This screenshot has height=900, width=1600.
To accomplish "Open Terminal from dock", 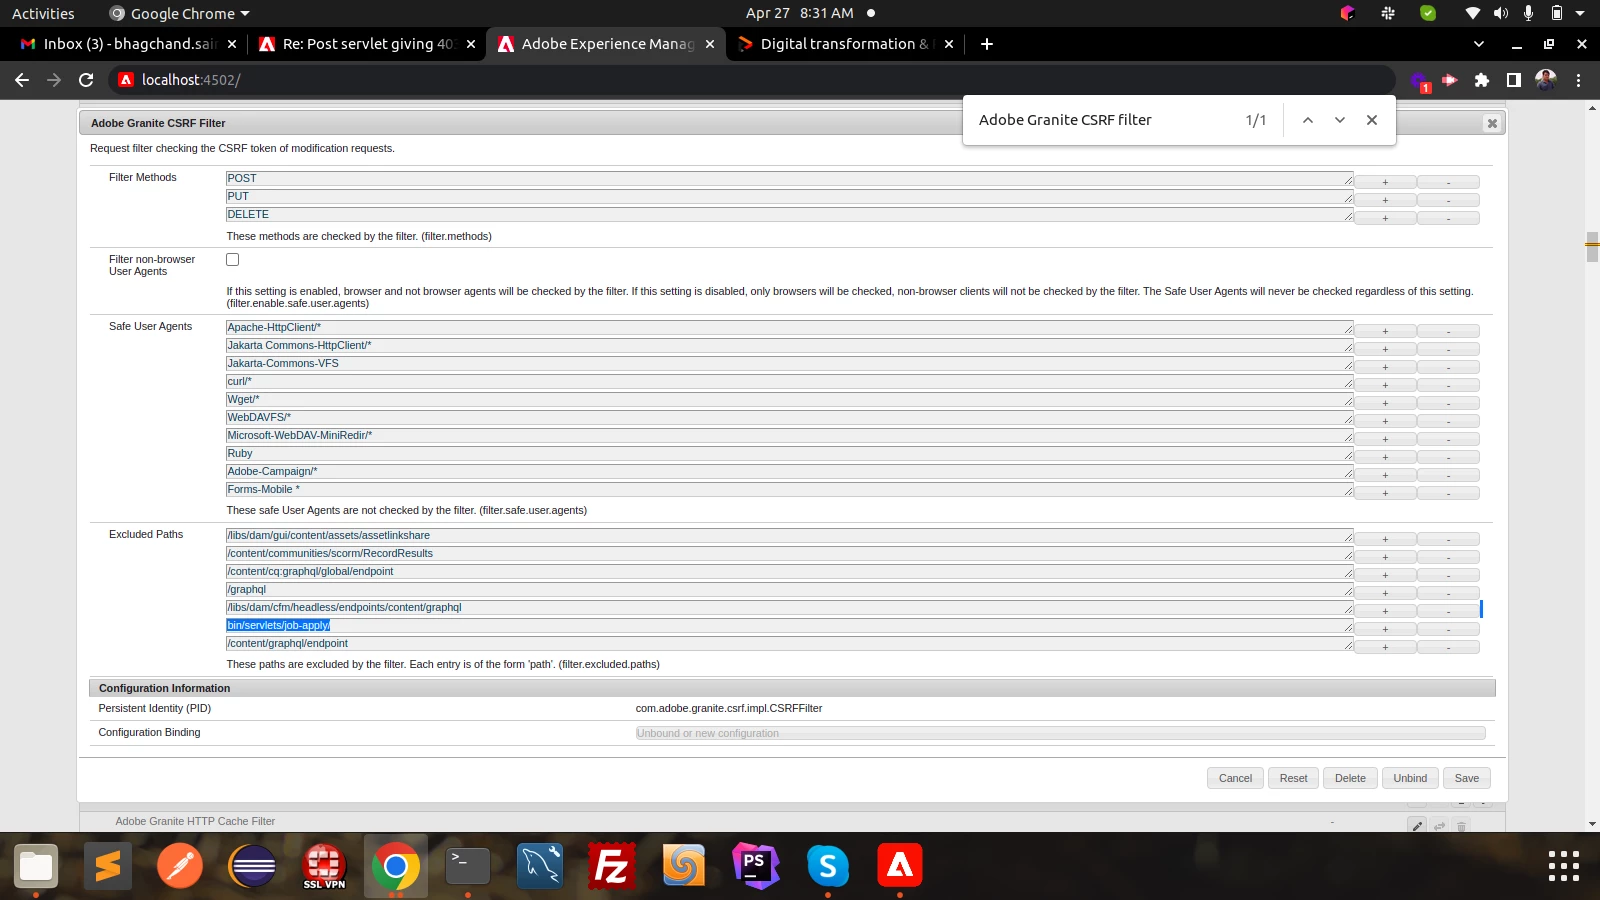I will (x=468, y=866).
